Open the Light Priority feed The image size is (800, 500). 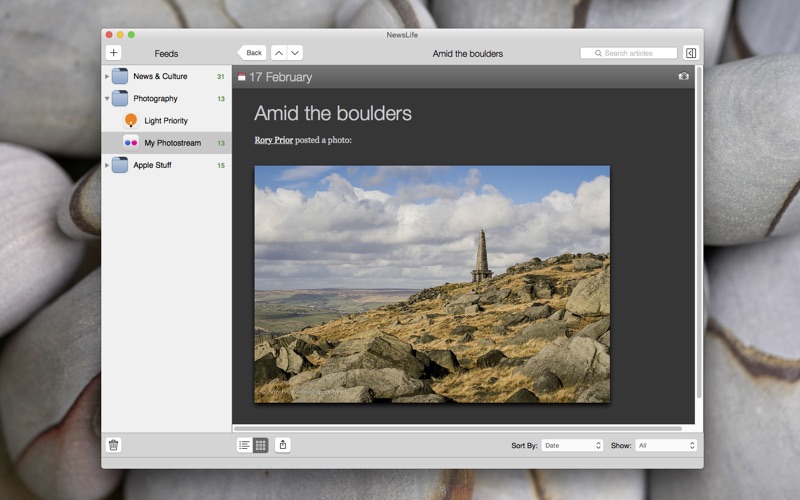(x=166, y=120)
